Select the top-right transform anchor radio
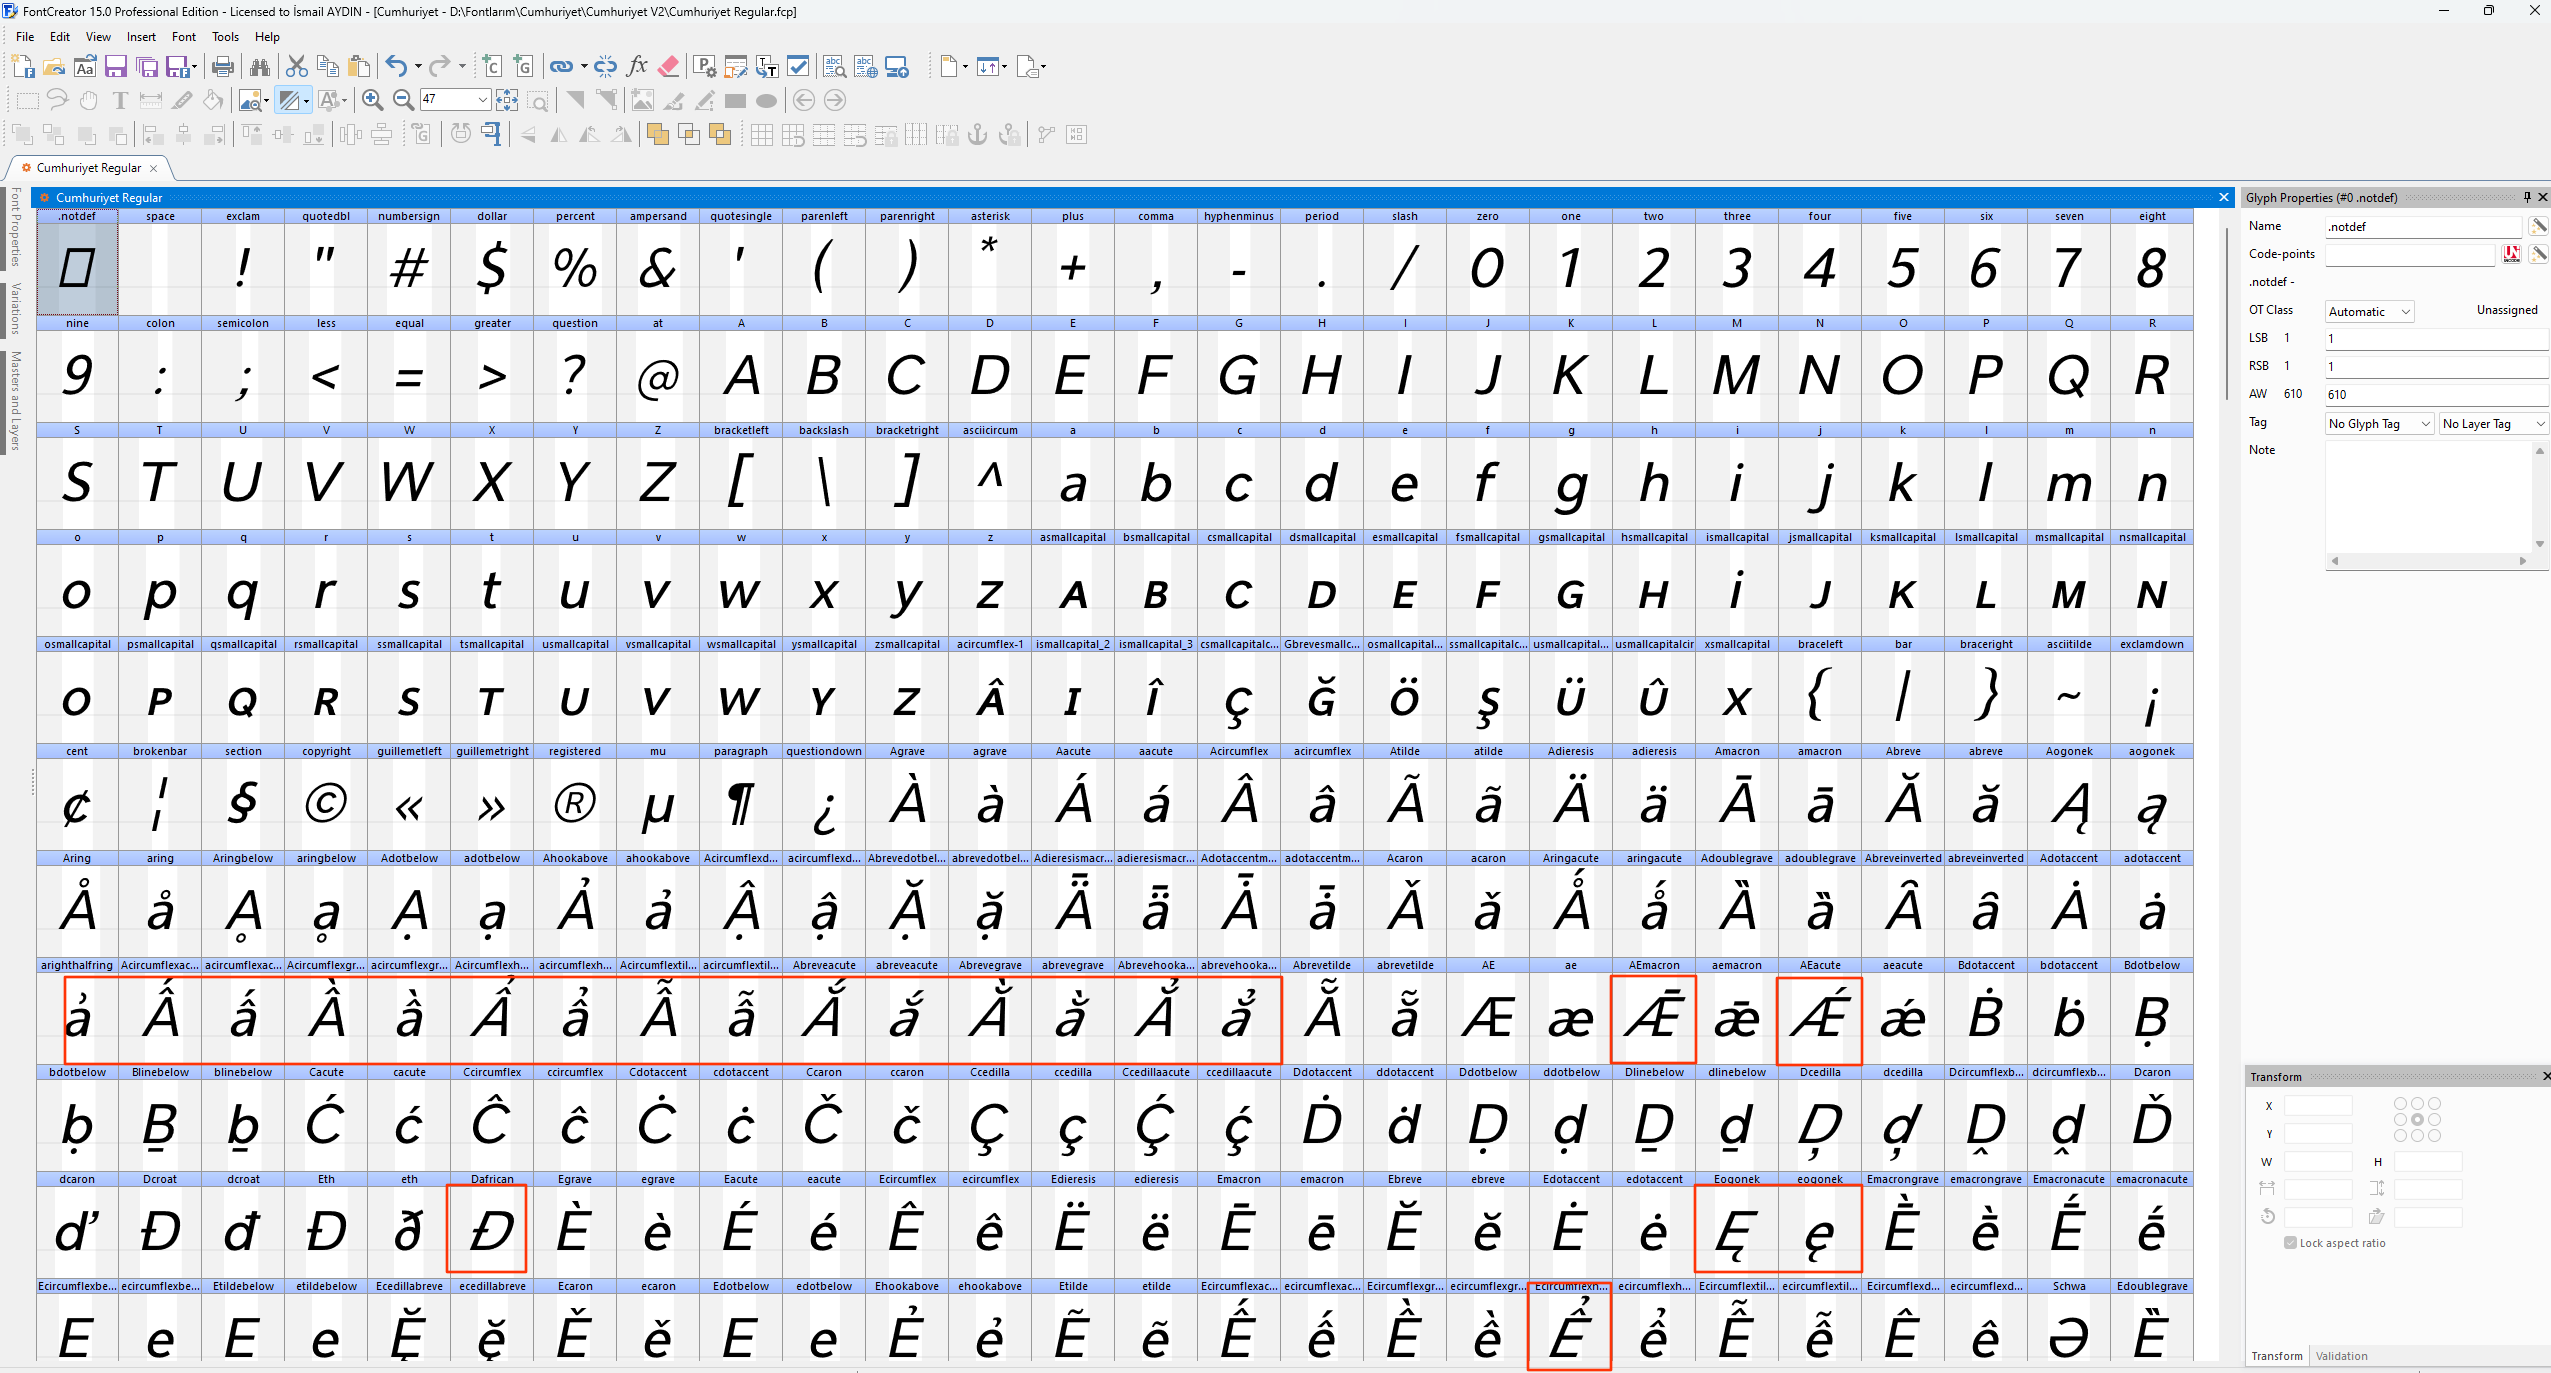 click(x=2434, y=1104)
